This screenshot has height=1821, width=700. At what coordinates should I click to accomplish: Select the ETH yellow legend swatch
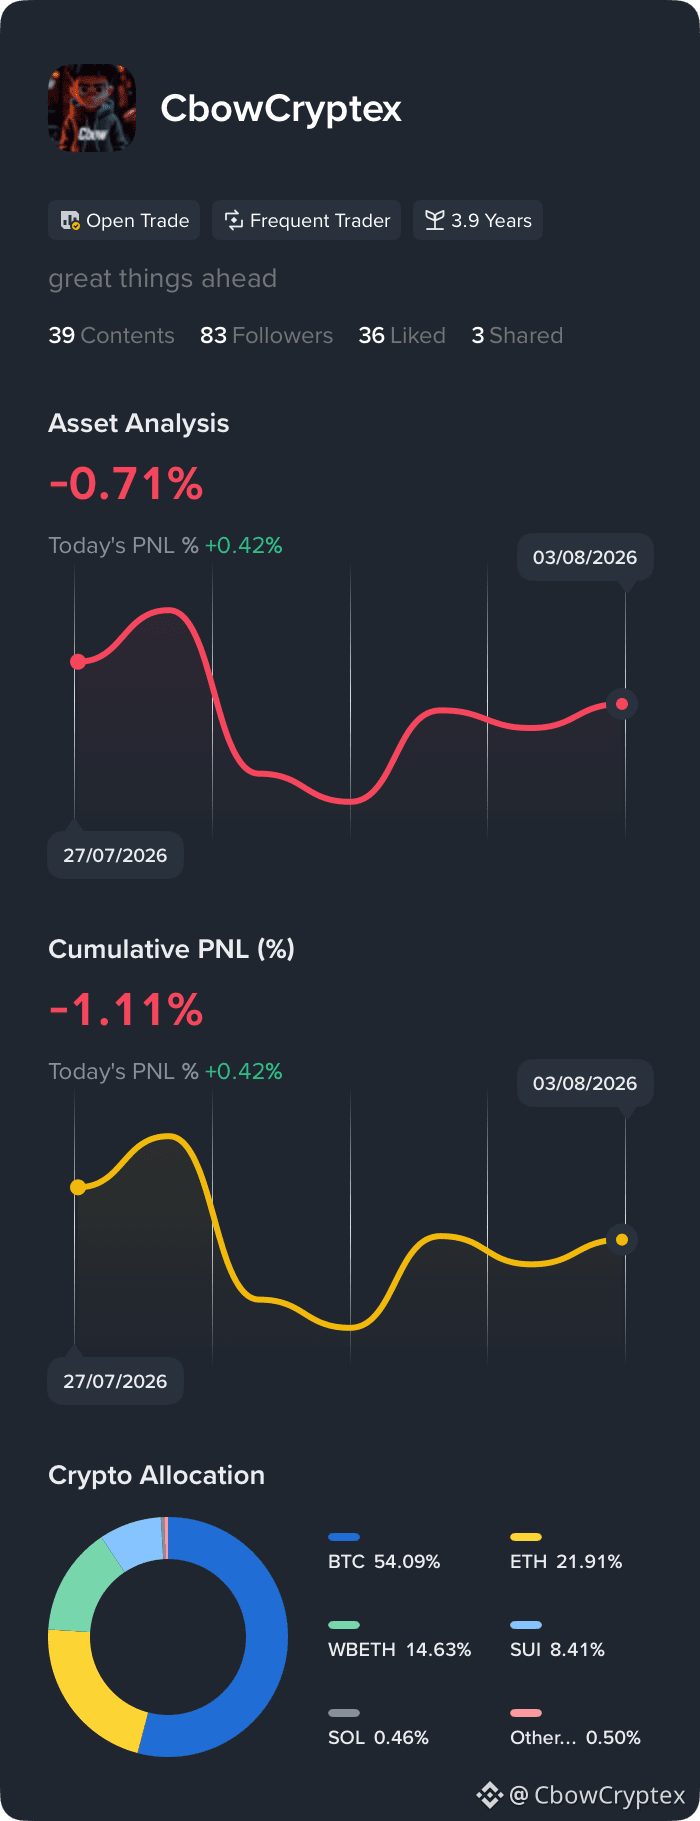[x=526, y=1537]
